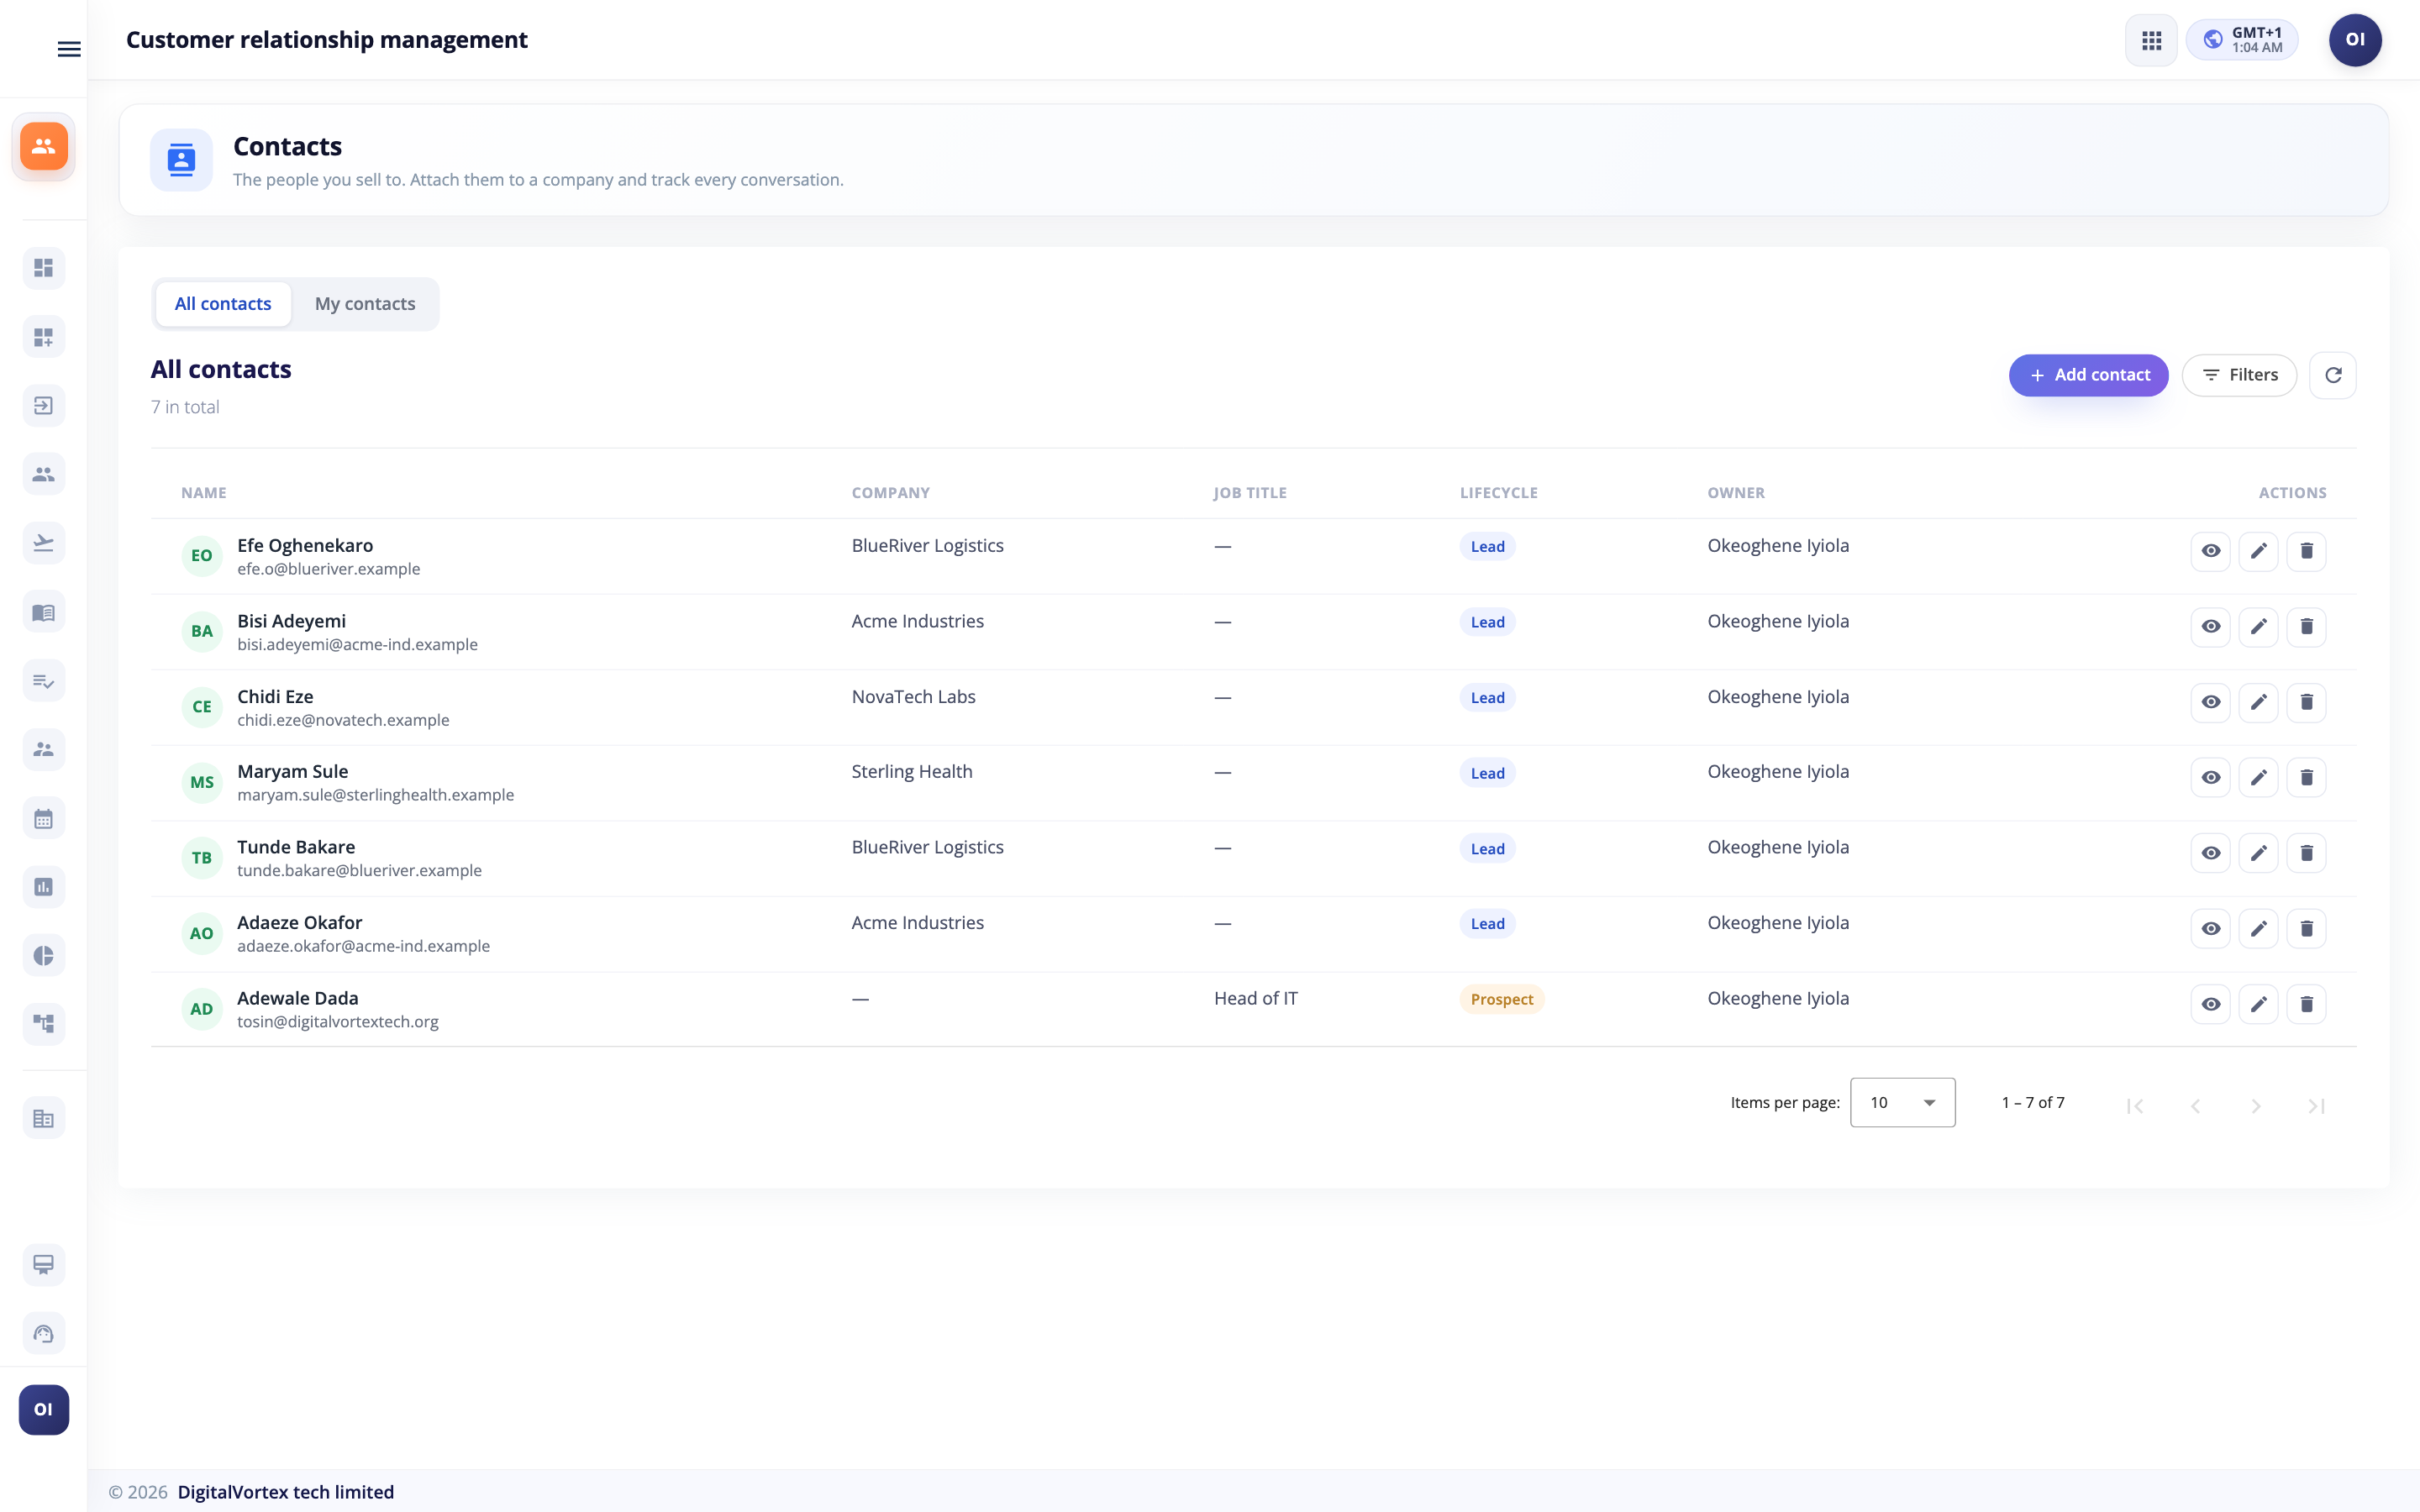Viewport: 2420px width, 1512px height.
Task: Edit Tunde Bakare with pencil icon
Action: click(2259, 853)
